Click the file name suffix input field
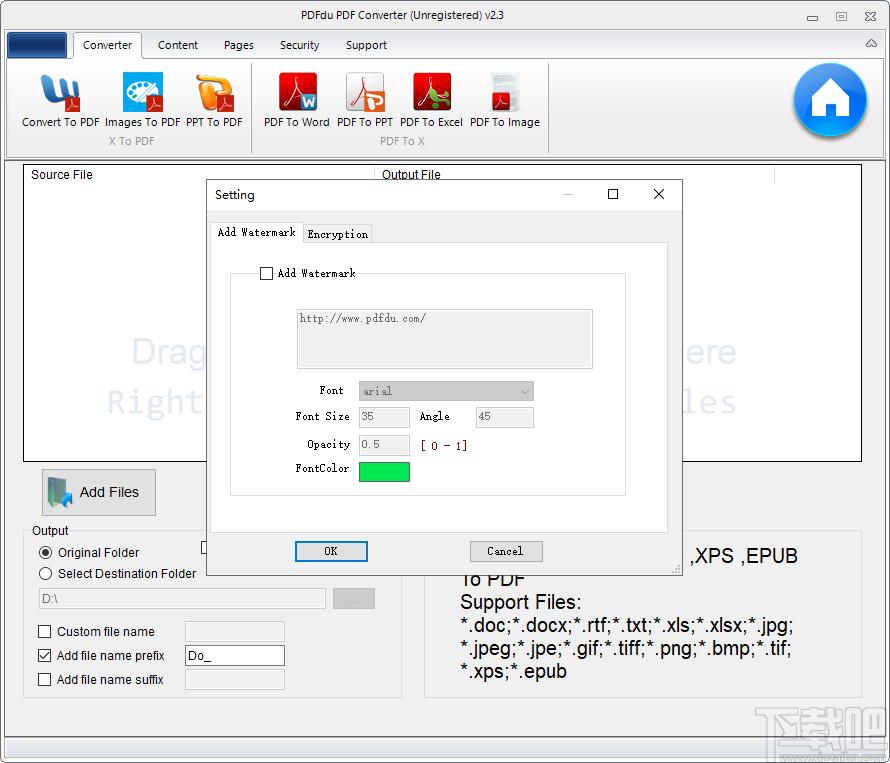The height and width of the screenshot is (763, 890). [234, 679]
